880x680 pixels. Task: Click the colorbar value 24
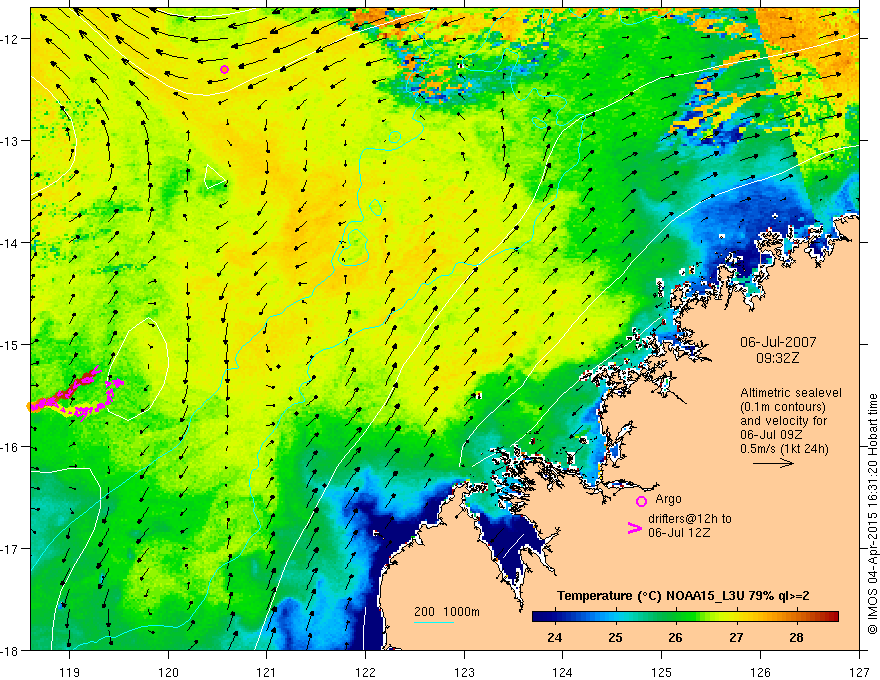click(x=554, y=637)
